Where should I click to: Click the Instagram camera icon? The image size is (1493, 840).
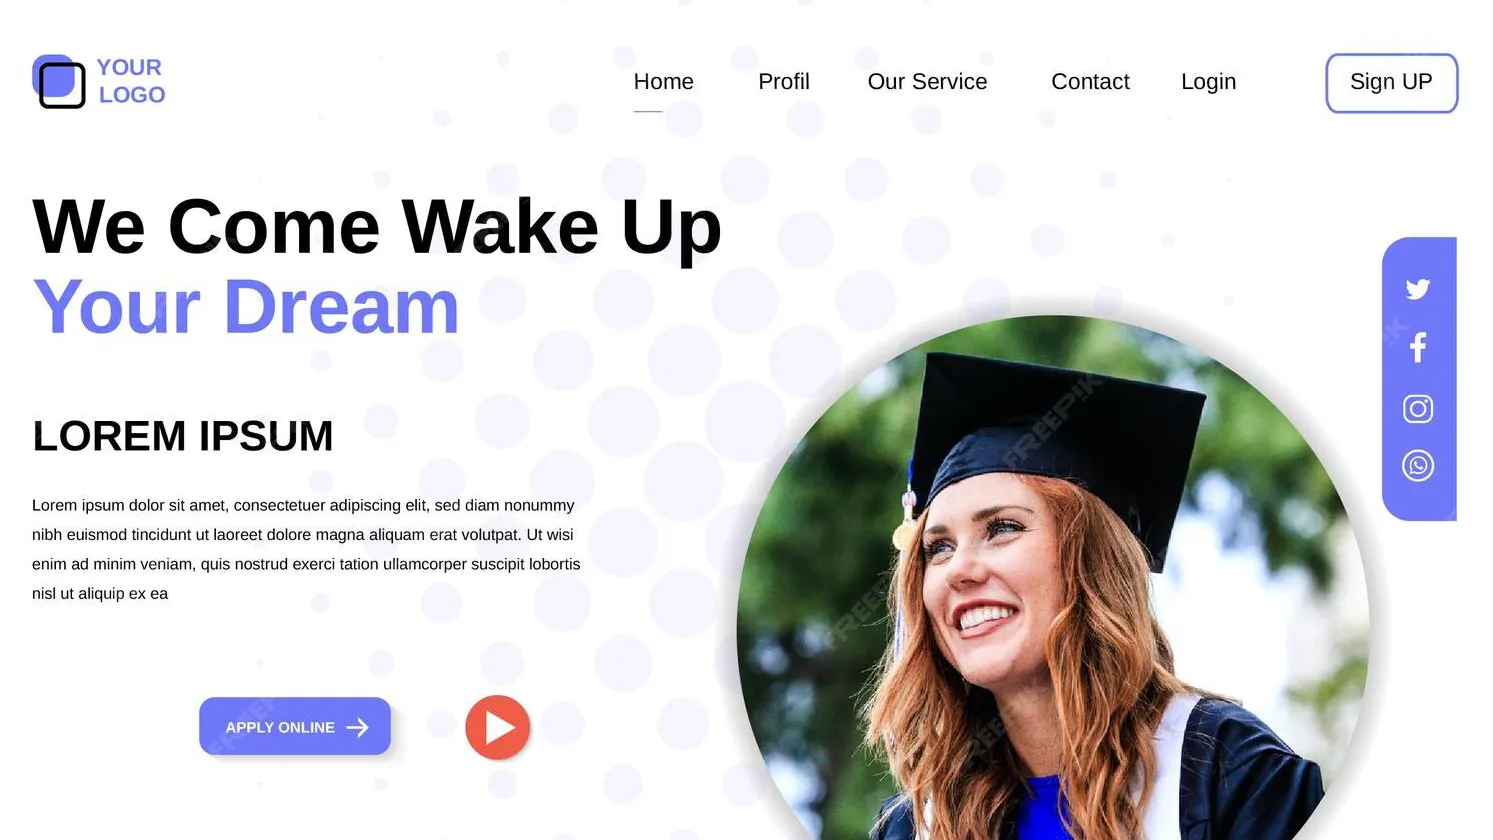[x=1417, y=408]
